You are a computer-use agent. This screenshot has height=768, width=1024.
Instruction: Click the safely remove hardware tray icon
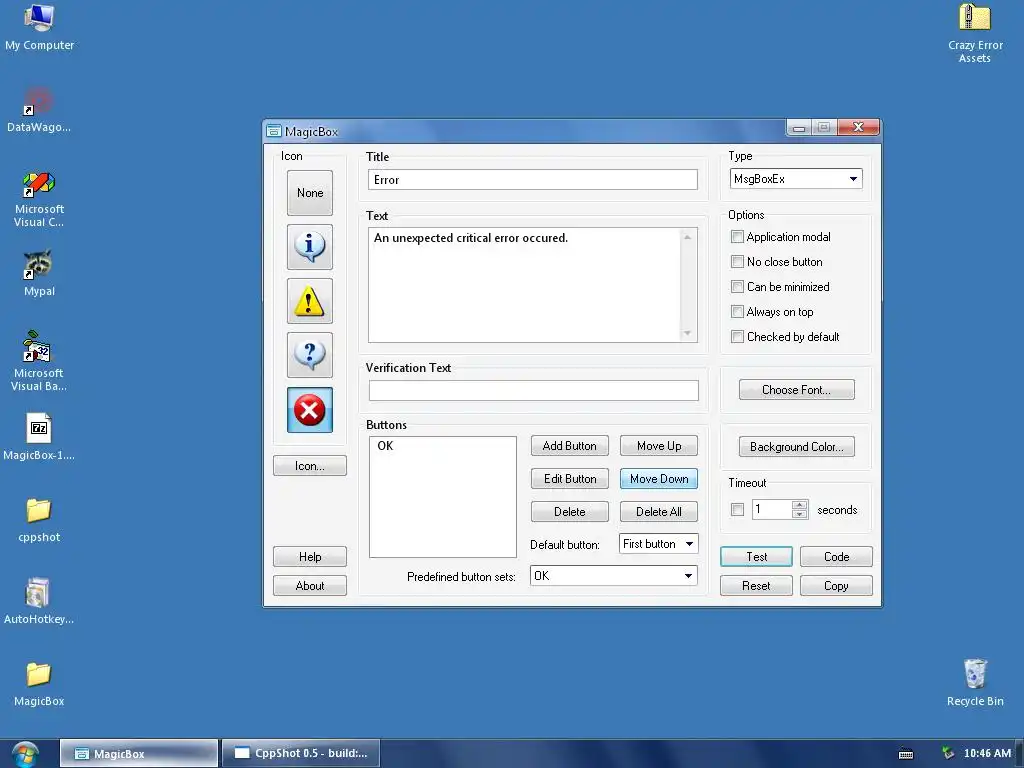coord(948,753)
